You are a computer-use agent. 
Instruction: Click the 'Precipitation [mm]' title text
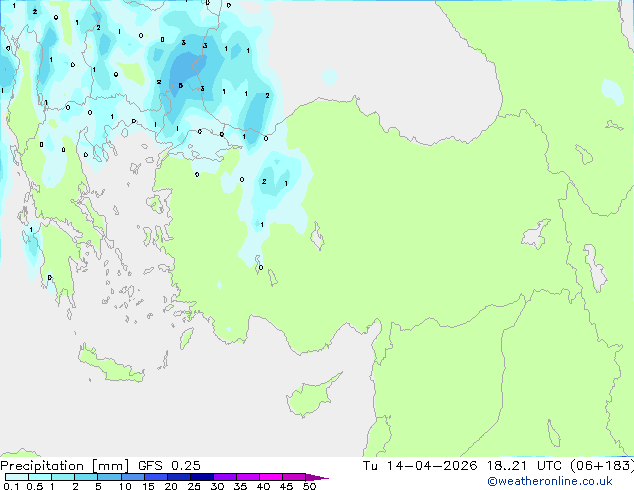click(64, 466)
